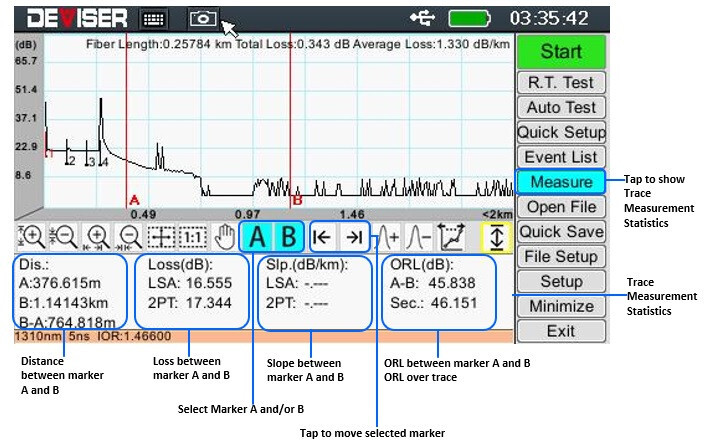Tap the Minimize button
The image size is (705, 442).
(561, 306)
